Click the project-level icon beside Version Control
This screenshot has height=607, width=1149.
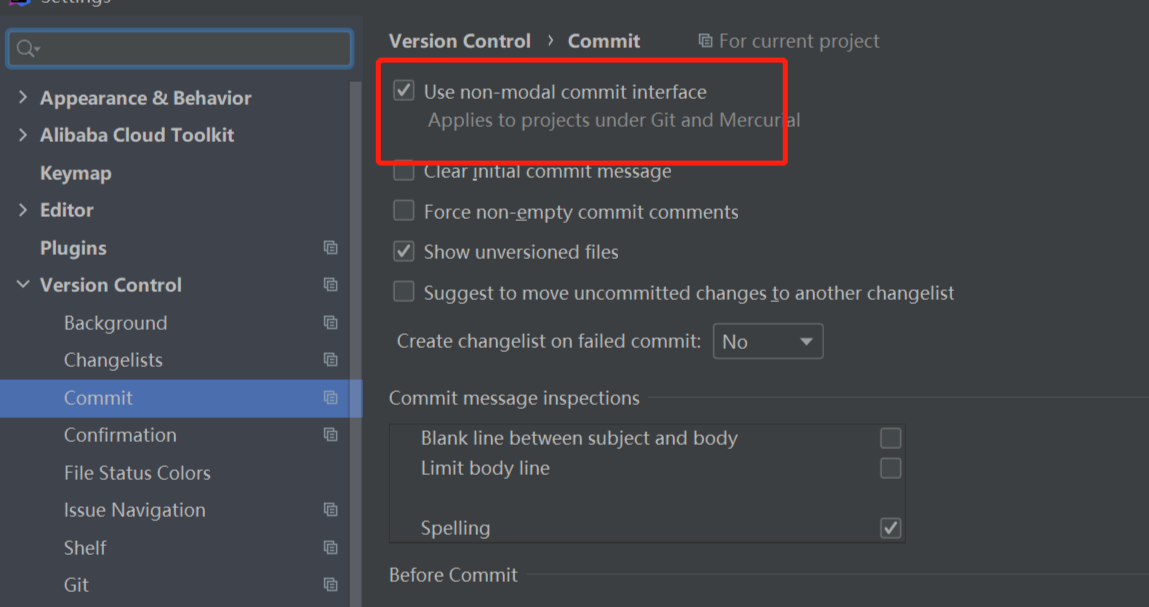[x=330, y=284]
